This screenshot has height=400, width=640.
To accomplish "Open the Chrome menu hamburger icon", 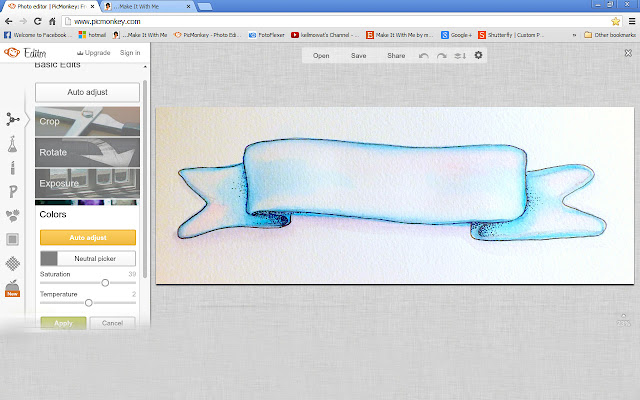I will click(x=632, y=21).
